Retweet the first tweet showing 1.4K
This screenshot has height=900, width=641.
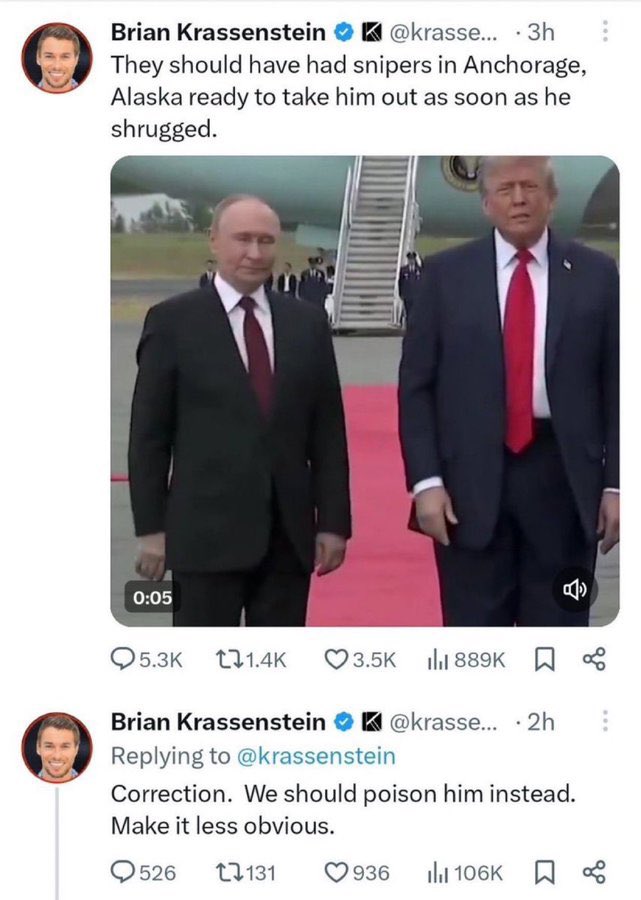coord(250,659)
